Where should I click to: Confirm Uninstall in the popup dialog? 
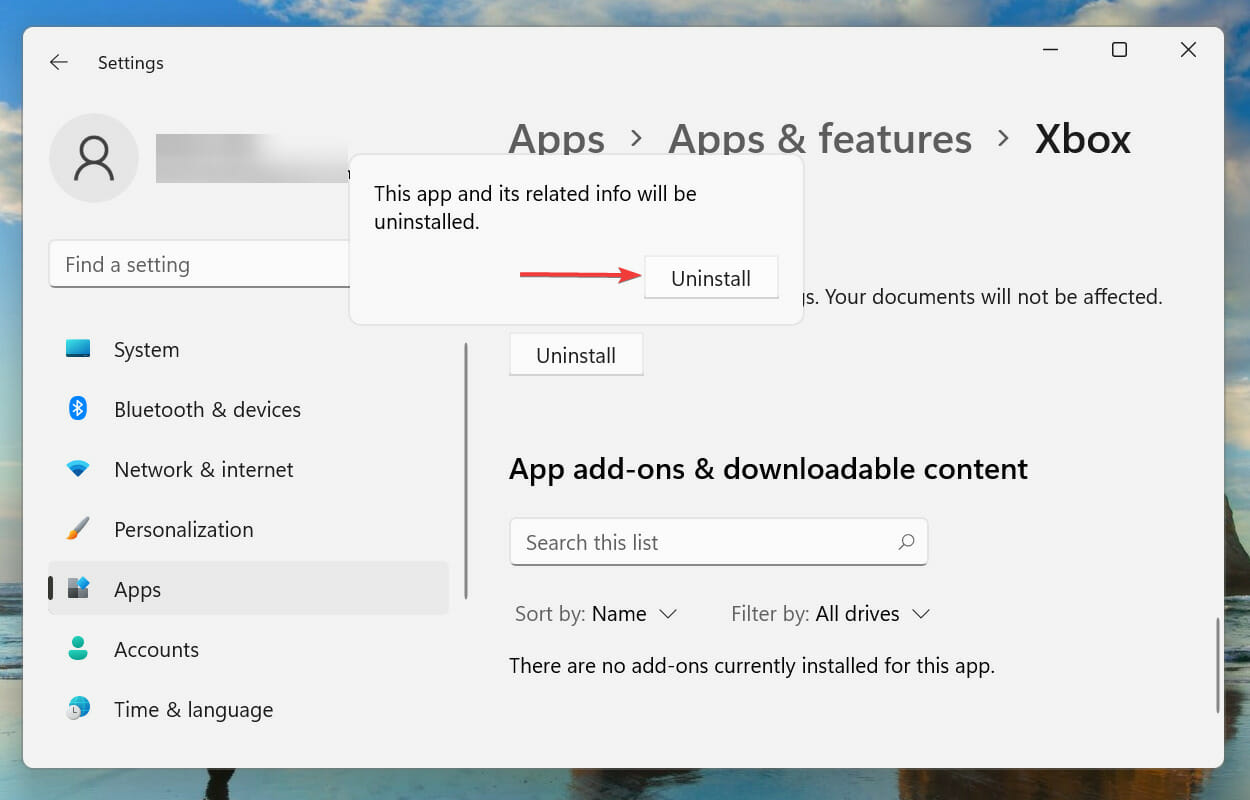(x=710, y=278)
